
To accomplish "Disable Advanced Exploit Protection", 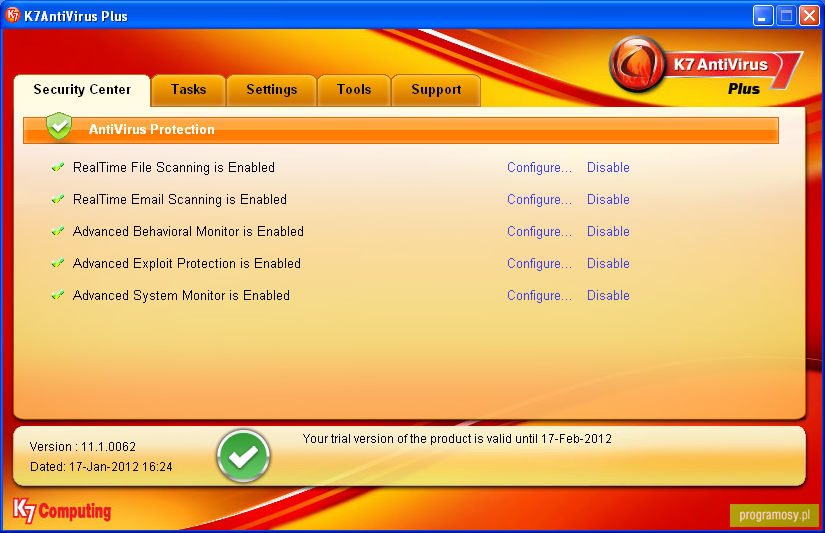I will point(608,264).
